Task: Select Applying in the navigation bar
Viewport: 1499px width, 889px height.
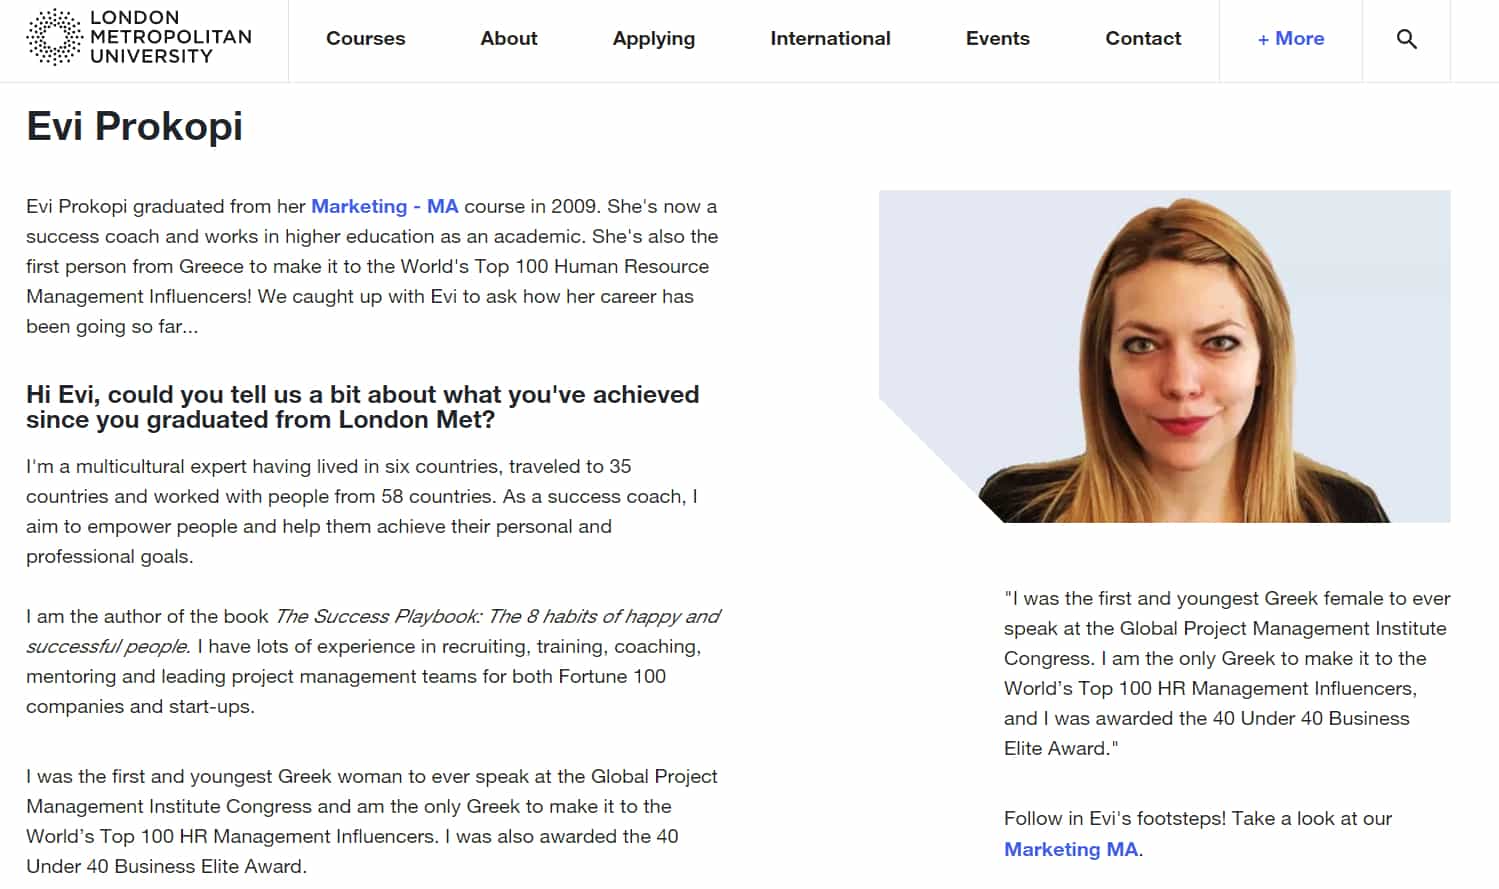Action: pos(653,39)
